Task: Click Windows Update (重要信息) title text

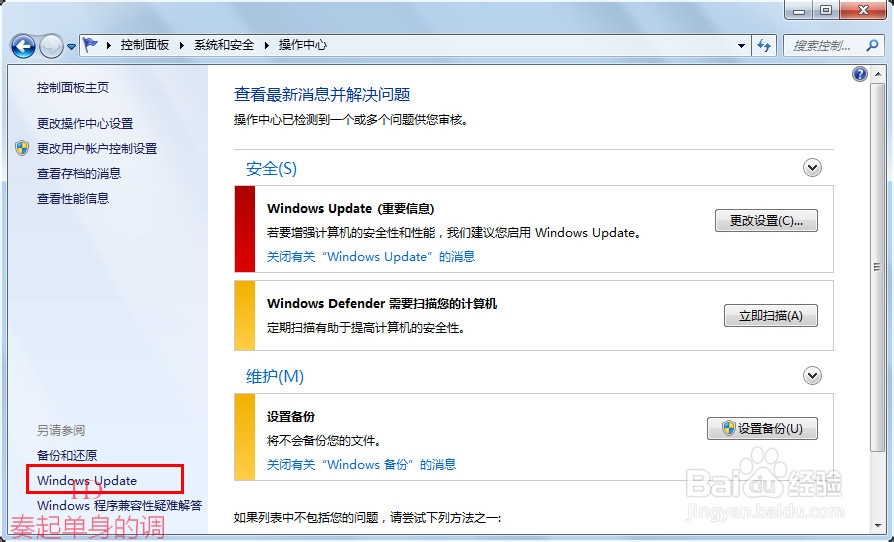Action: pos(351,209)
